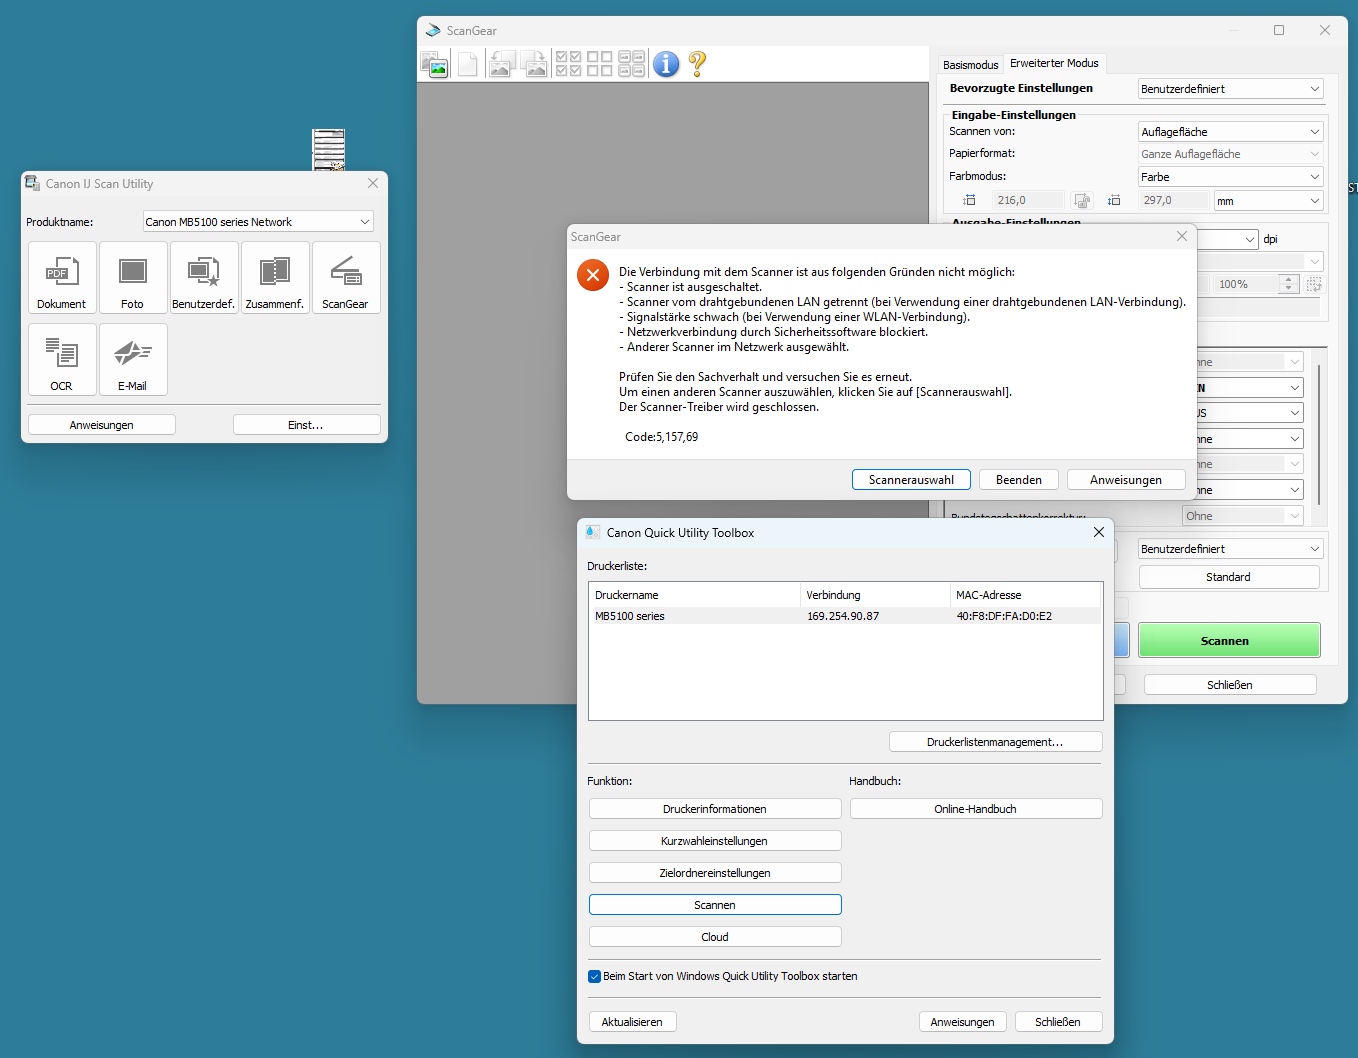Click the E-Mail scan icon
The image size is (1358, 1058).
tap(133, 360)
